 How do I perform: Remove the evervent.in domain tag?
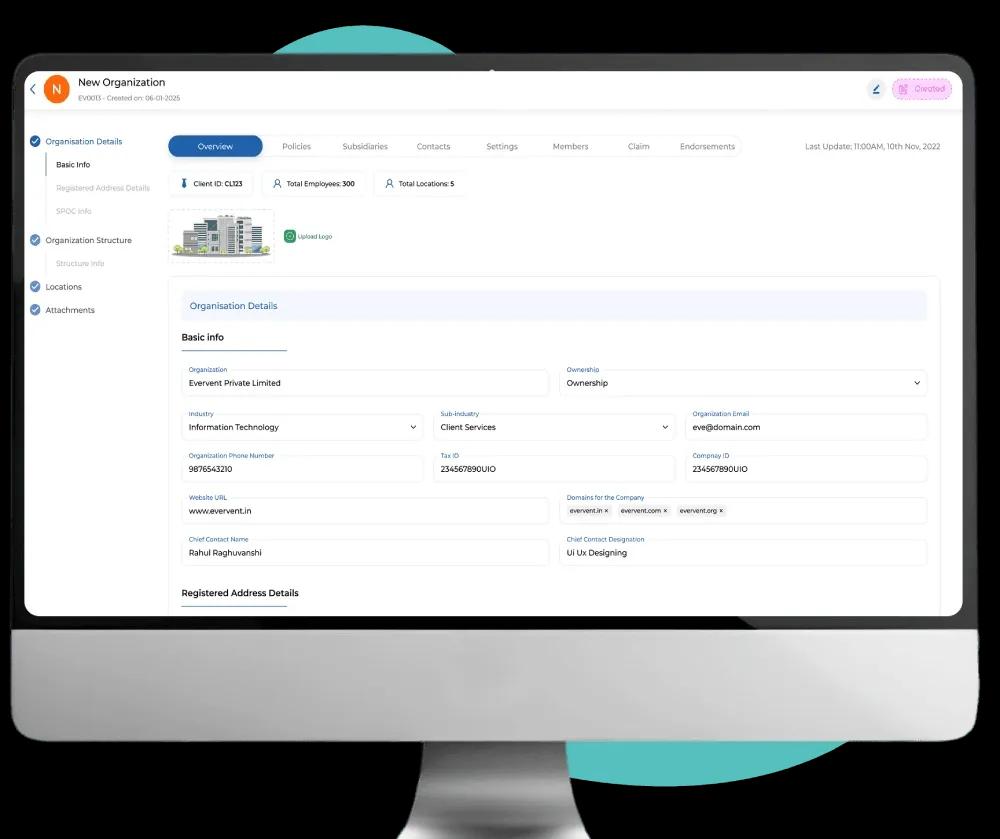click(x=606, y=511)
